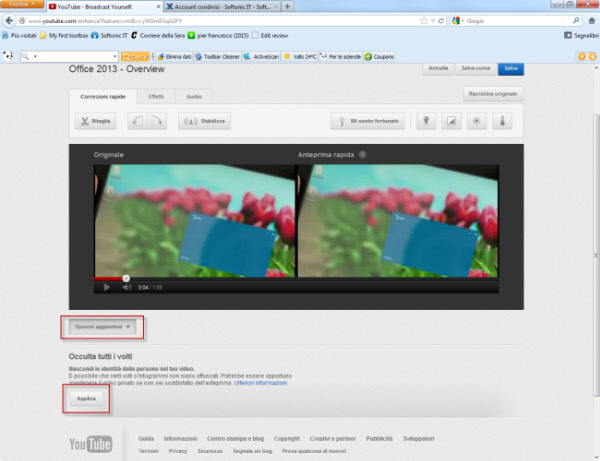
Task: Click the Ritaglia trim scissors button
Action: coord(96,121)
